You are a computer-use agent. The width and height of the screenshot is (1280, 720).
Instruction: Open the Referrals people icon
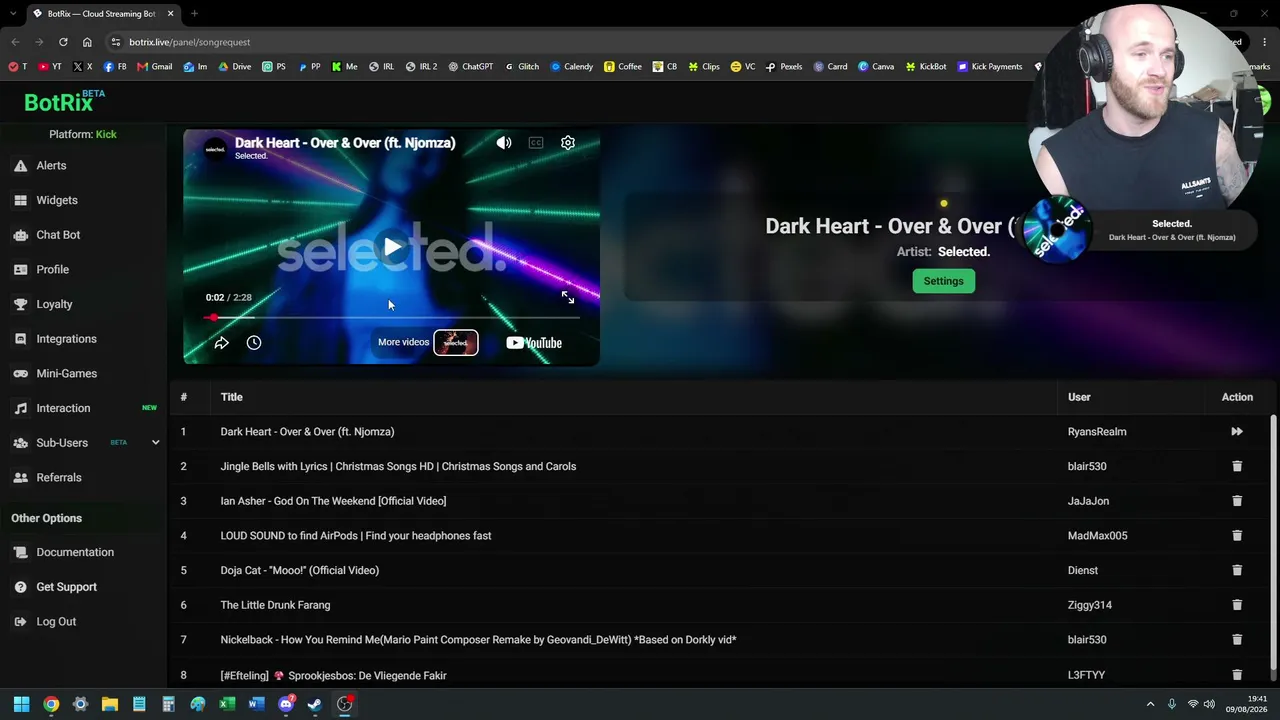tap(20, 478)
